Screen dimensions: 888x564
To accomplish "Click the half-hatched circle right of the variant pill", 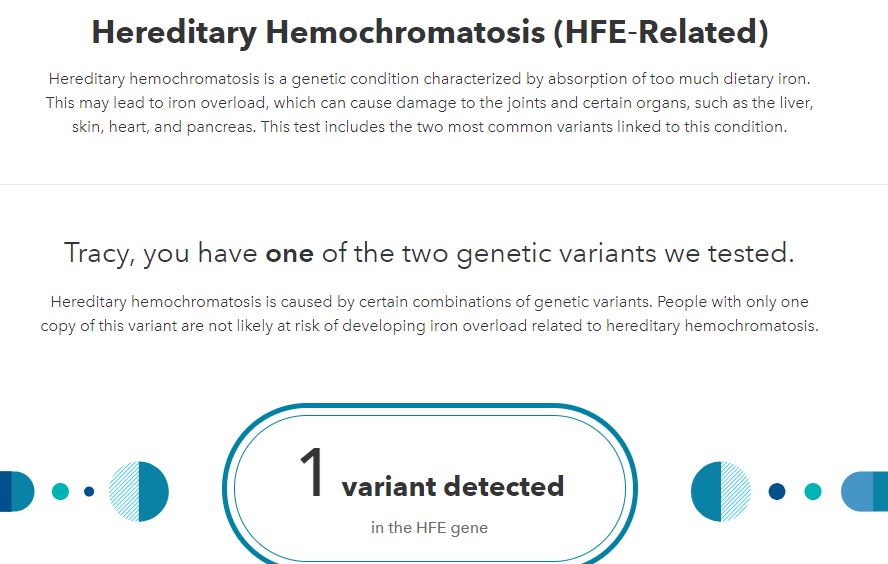I will [x=721, y=491].
